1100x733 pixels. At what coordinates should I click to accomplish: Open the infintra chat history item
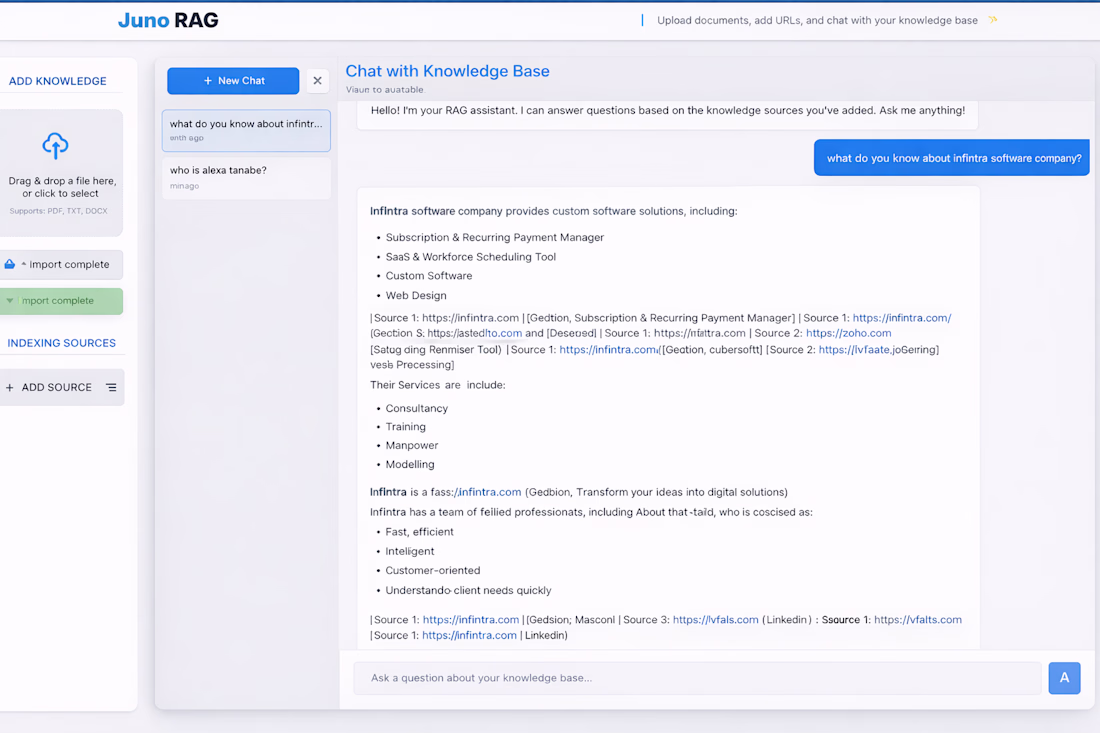point(246,130)
